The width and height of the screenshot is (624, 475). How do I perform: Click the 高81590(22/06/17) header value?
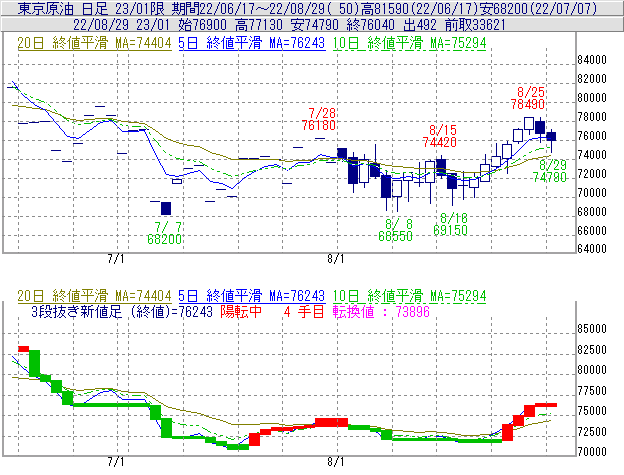pyautogui.click(x=420, y=8)
